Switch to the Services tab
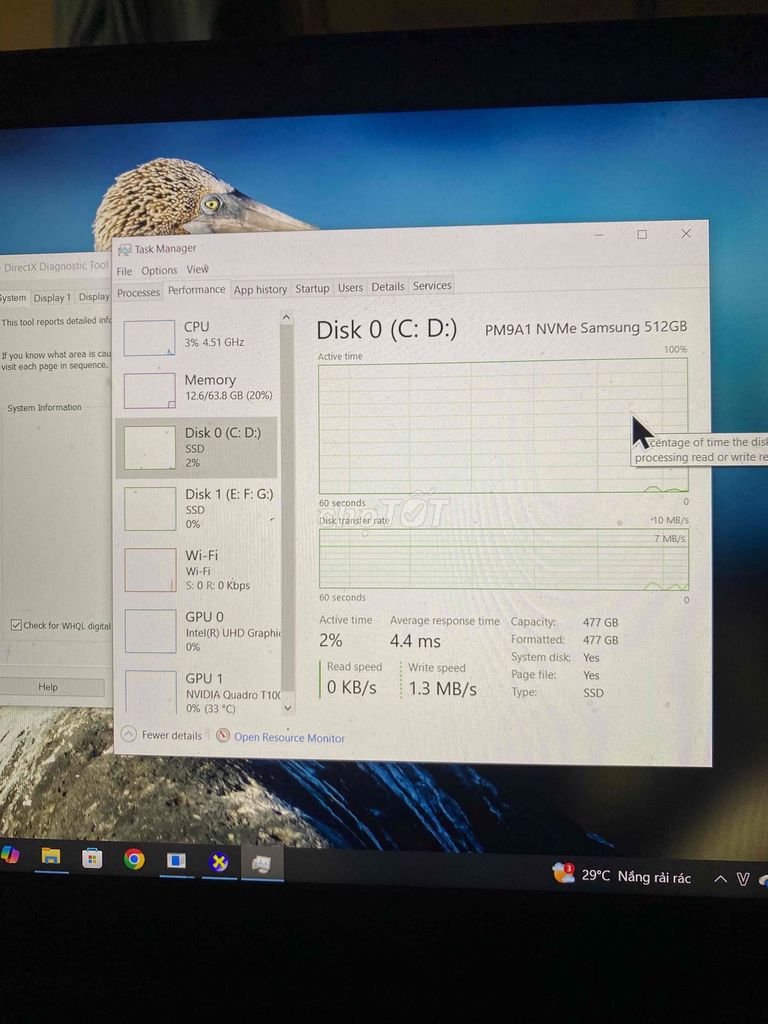The image size is (768, 1024). click(432, 285)
